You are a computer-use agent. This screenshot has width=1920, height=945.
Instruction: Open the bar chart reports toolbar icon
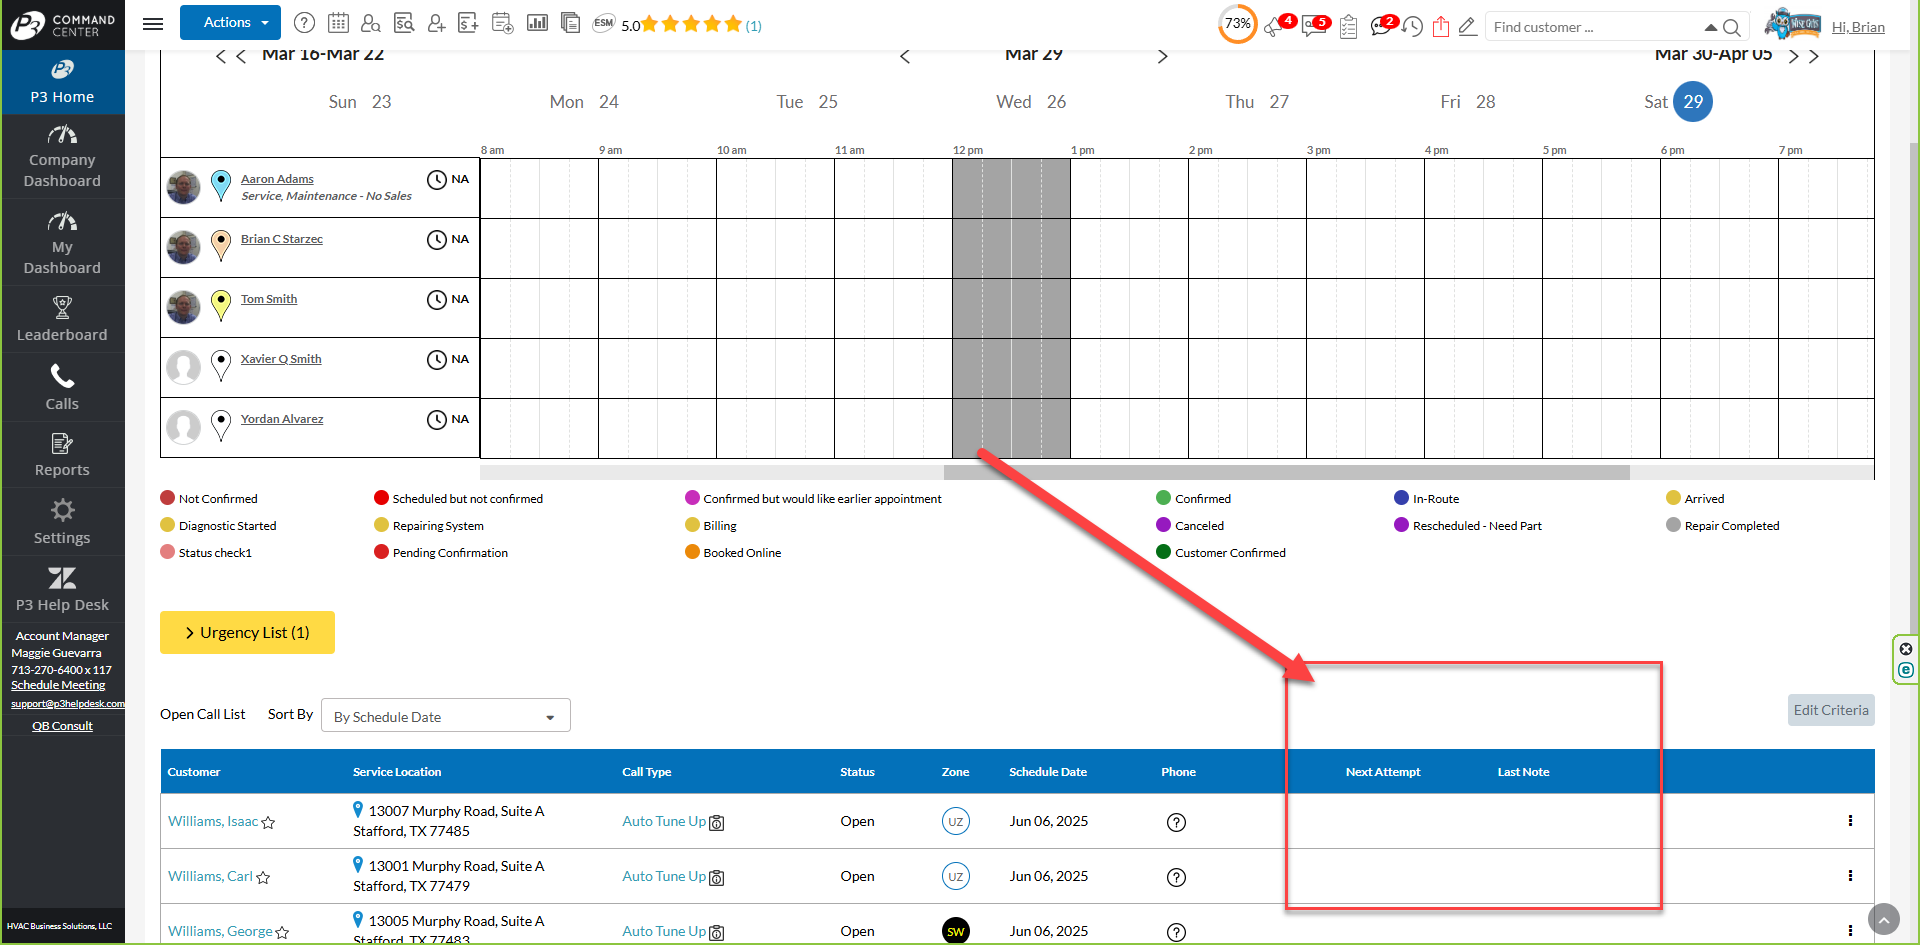tap(537, 23)
